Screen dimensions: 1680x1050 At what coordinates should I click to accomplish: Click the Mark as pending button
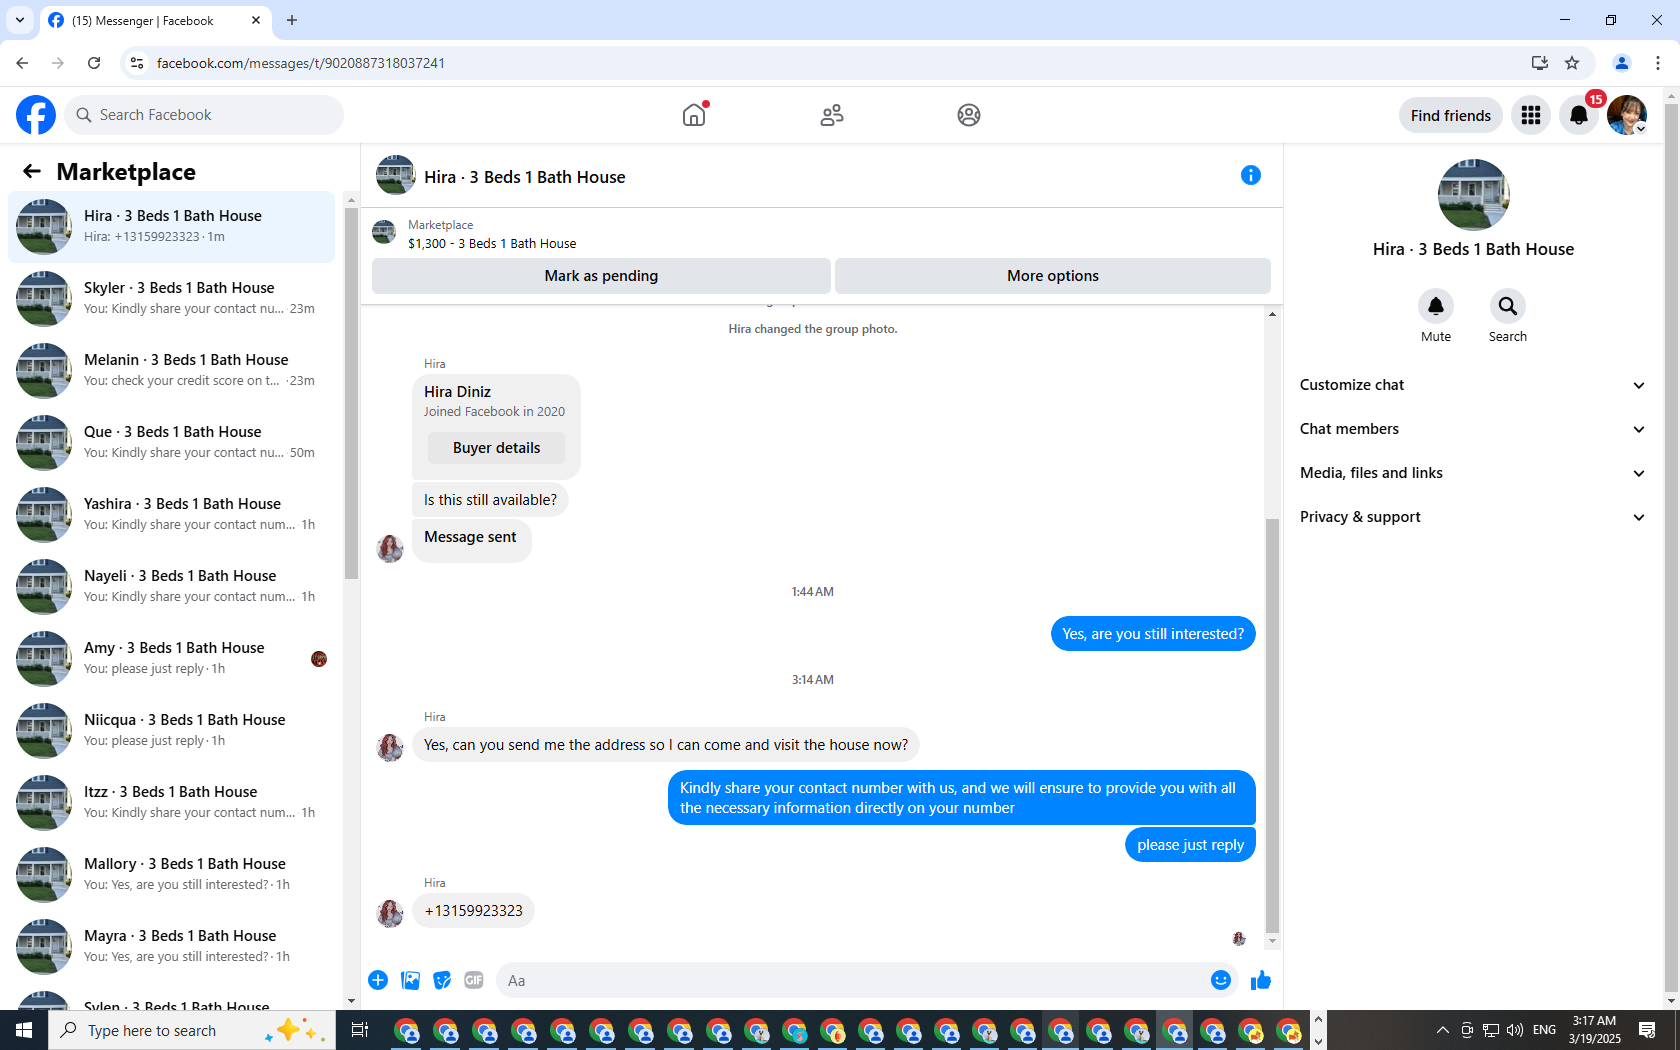(x=601, y=276)
